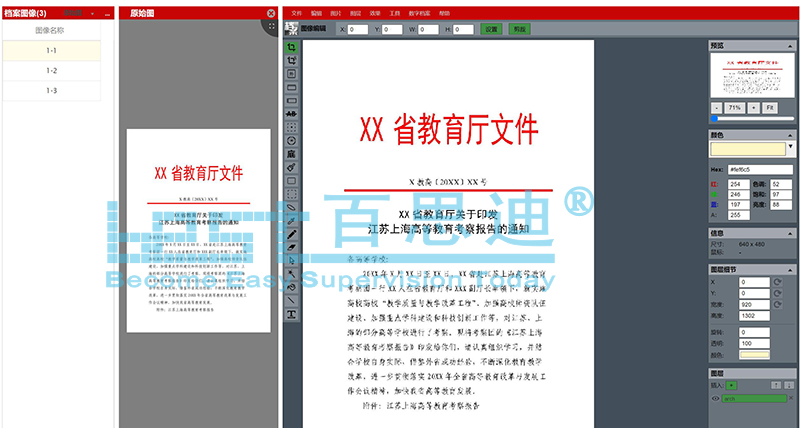Open the 数字档案 menu
The height and width of the screenshot is (428, 800).
[x=422, y=13]
